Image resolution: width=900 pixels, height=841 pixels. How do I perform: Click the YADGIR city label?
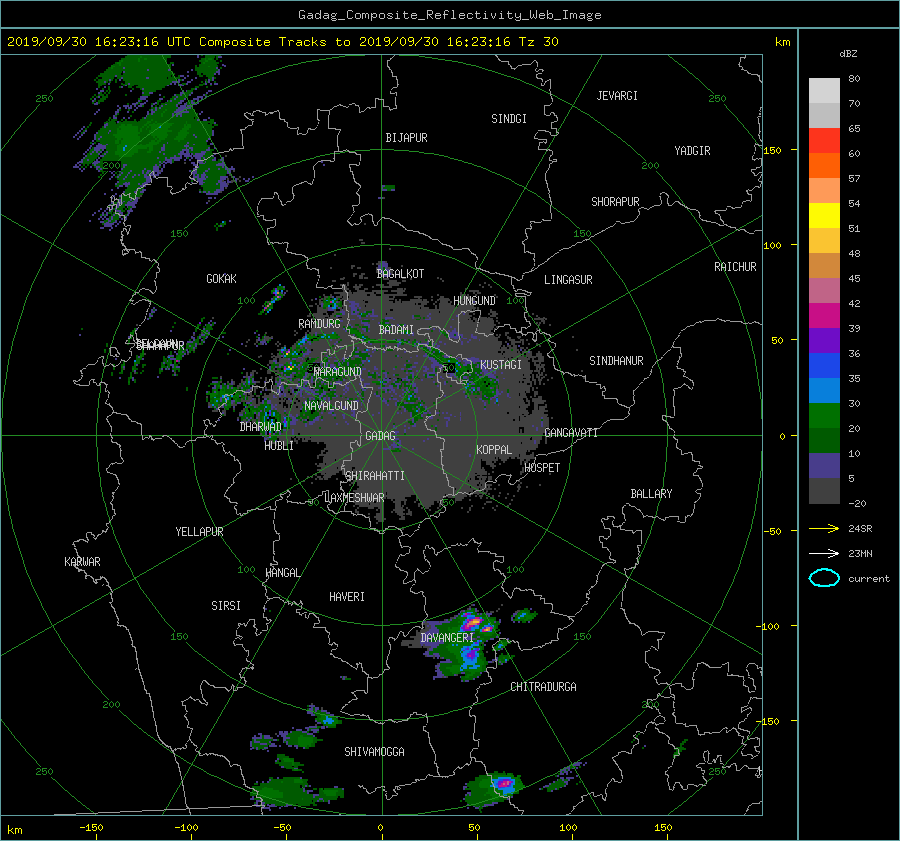pyautogui.click(x=692, y=151)
